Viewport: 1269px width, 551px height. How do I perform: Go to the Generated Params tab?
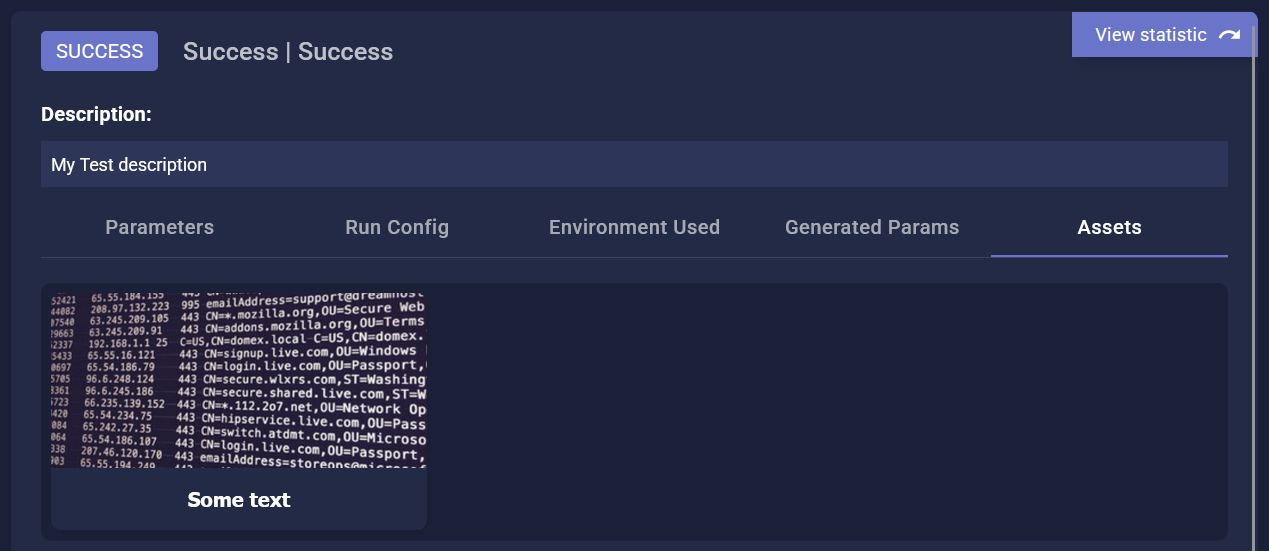point(872,227)
